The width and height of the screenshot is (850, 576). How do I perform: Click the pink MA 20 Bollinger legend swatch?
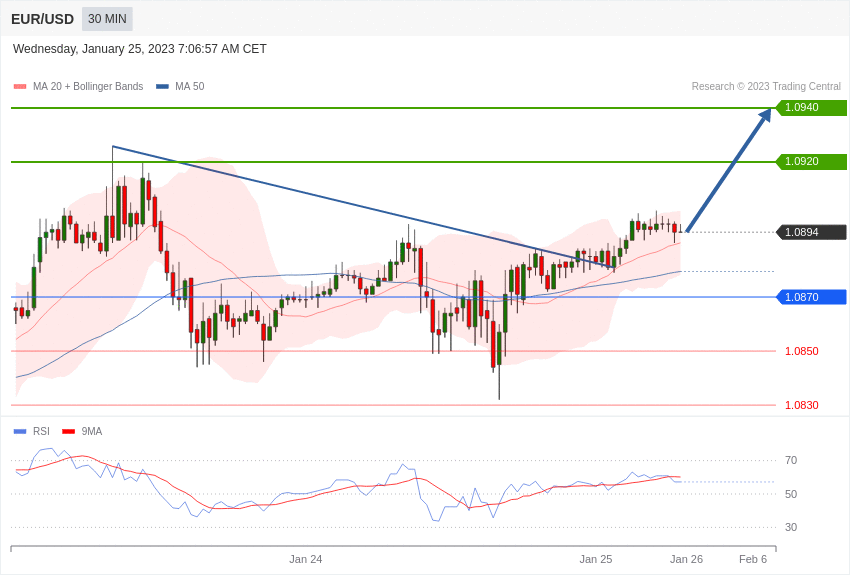20,87
